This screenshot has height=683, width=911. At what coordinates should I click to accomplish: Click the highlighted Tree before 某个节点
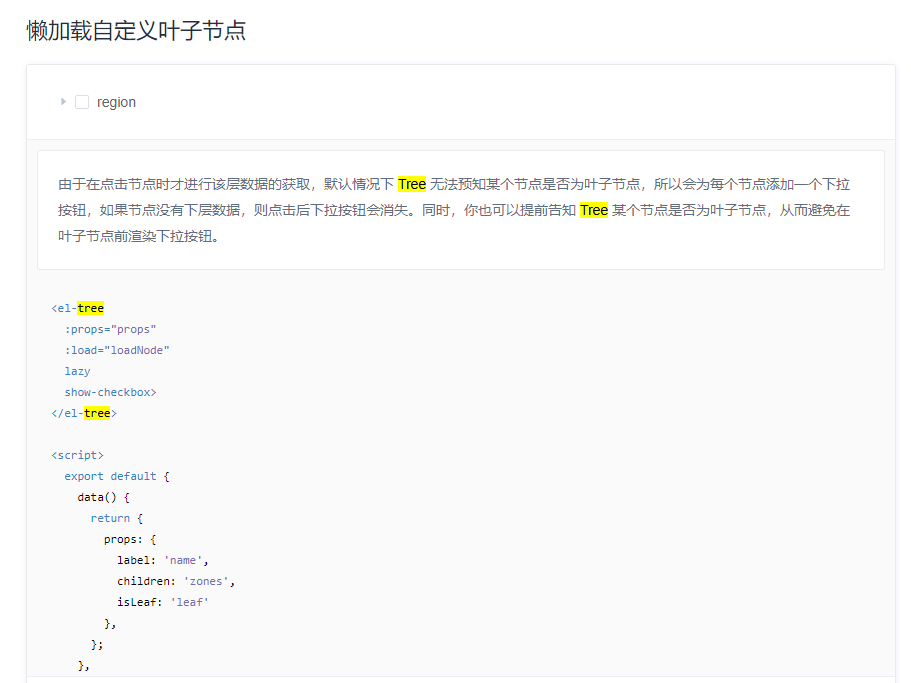[594, 210]
